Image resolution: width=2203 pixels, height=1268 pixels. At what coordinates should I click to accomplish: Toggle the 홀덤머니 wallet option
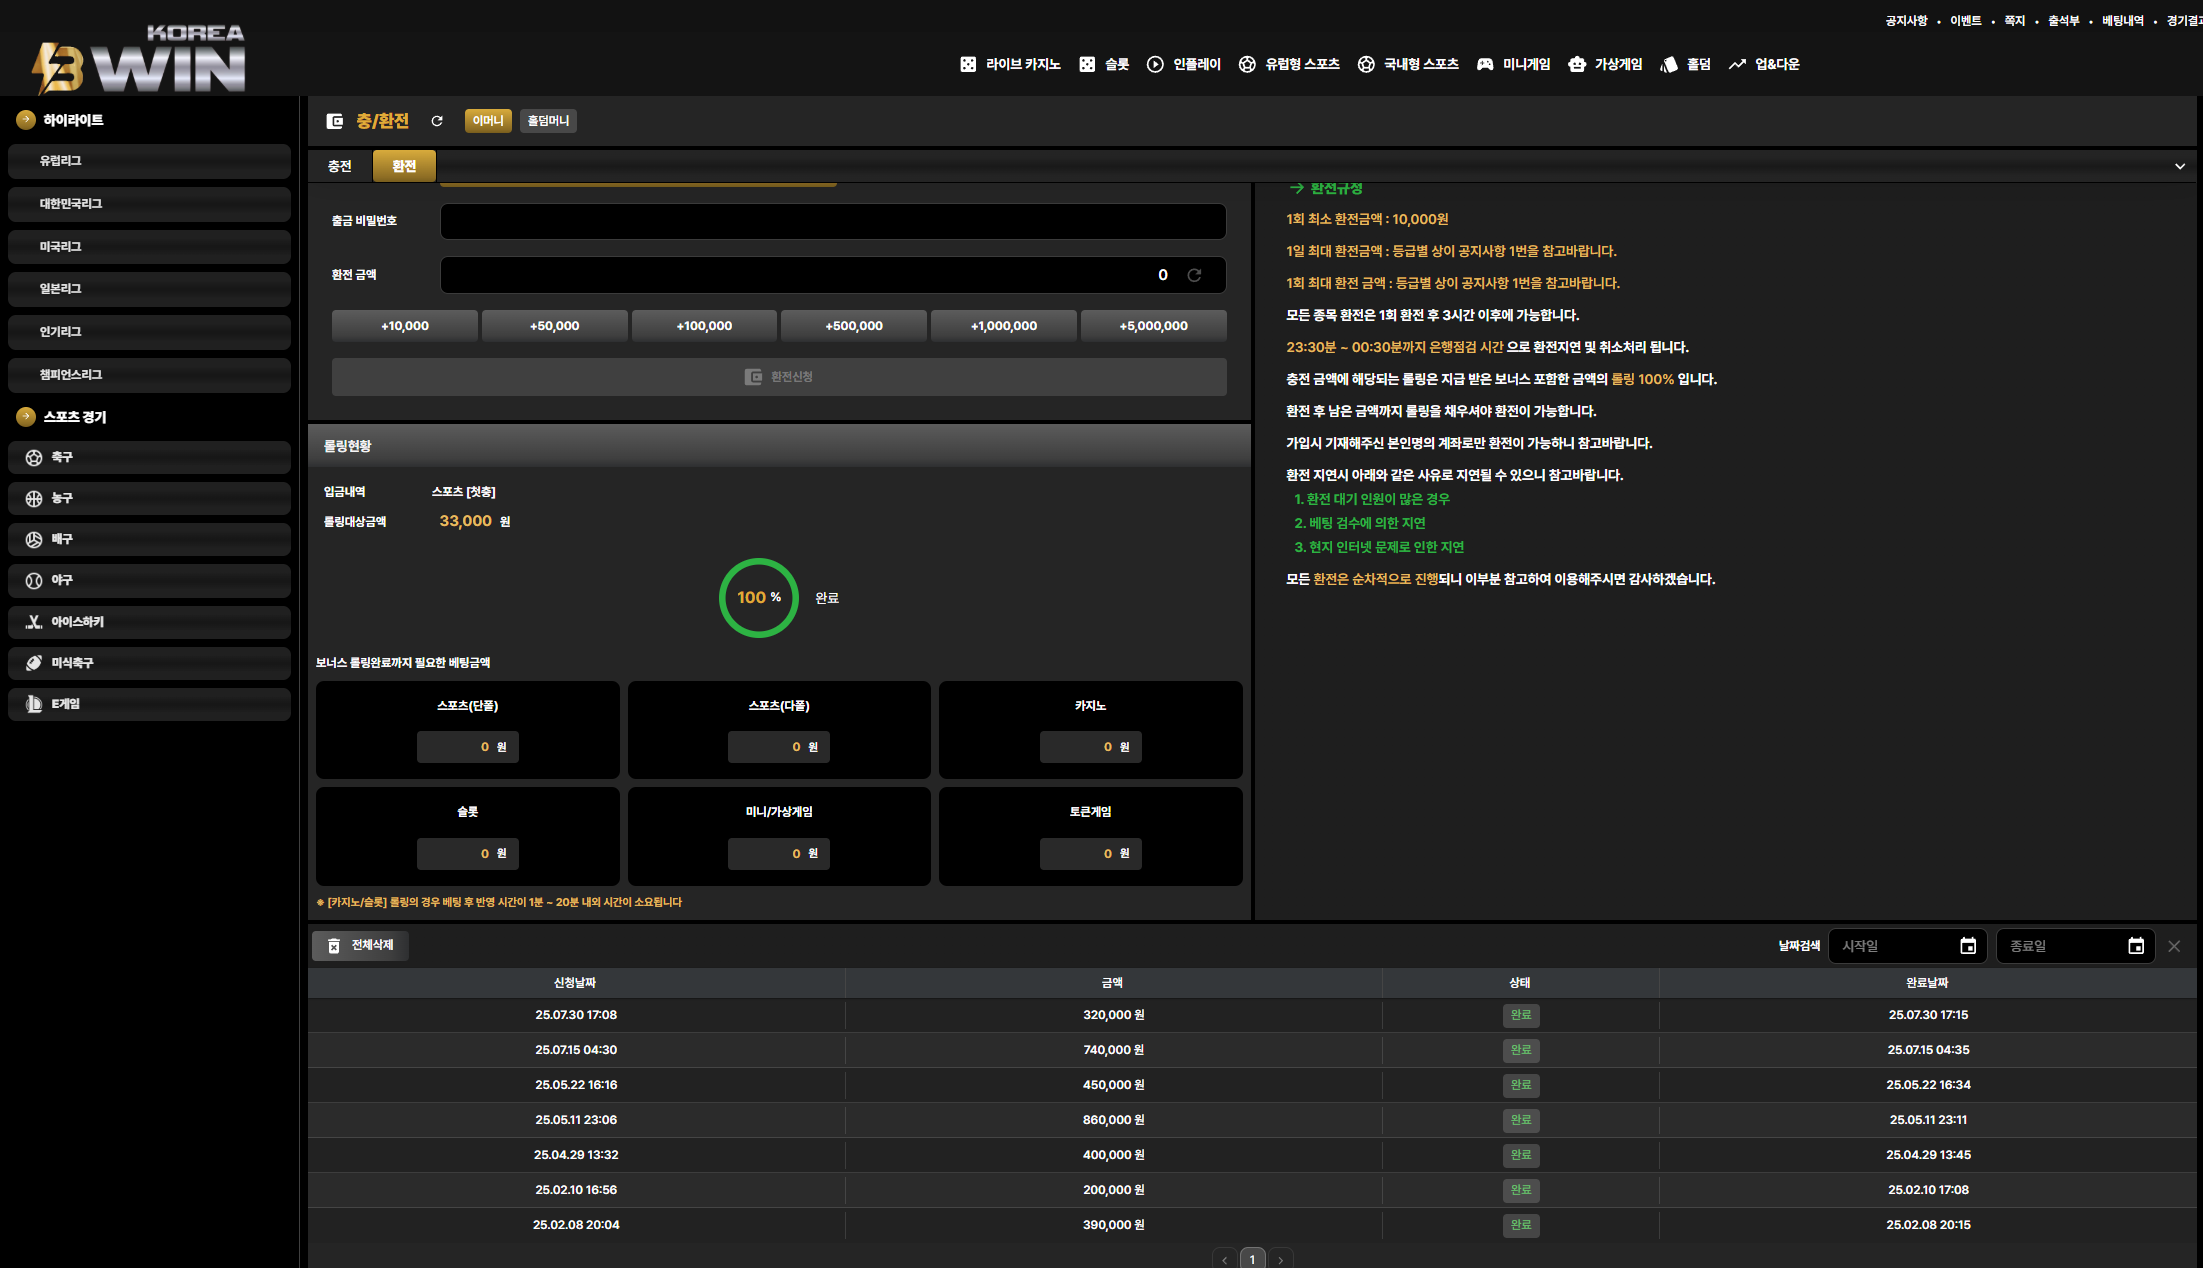(x=548, y=121)
